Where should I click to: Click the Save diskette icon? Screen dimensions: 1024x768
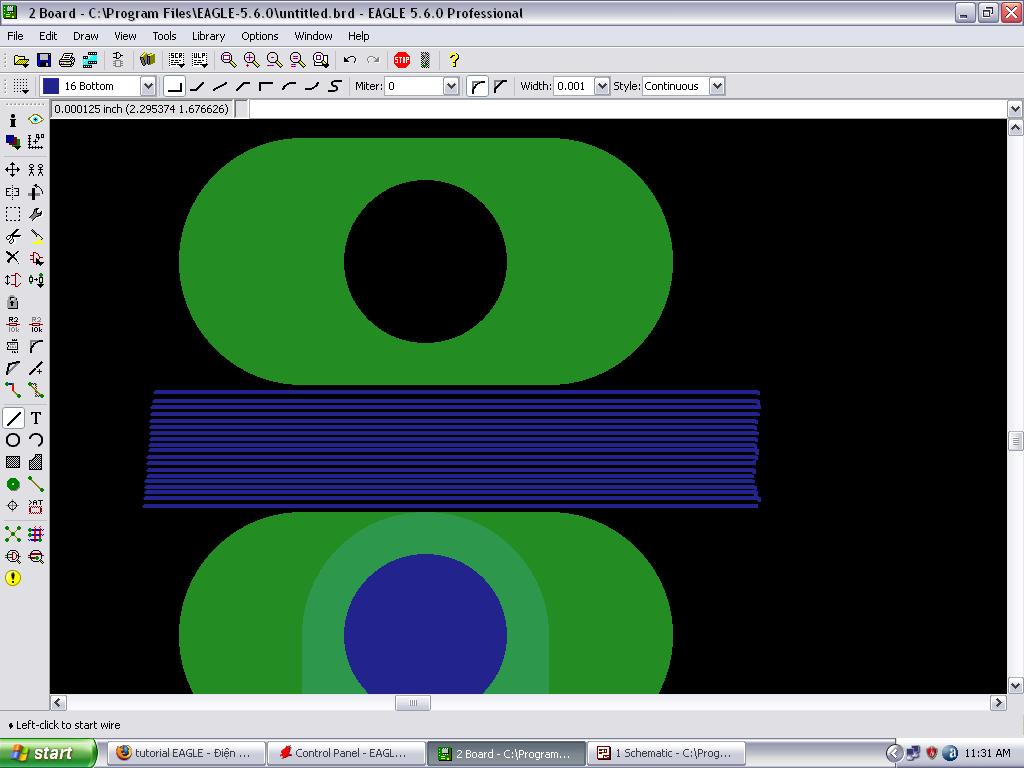(44, 60)
